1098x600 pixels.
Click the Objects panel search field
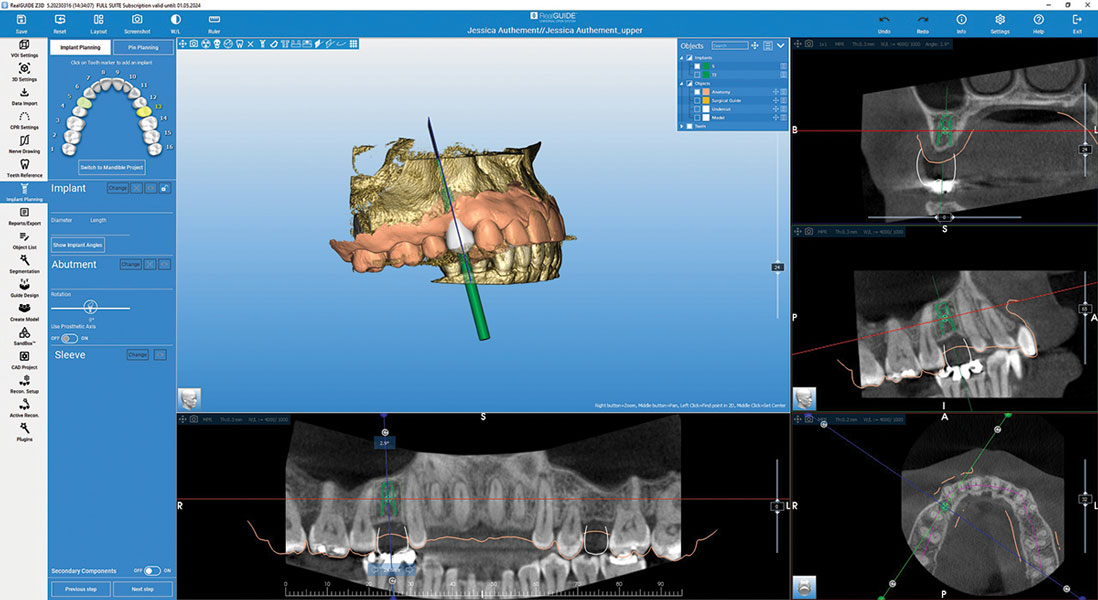point(730,46)
